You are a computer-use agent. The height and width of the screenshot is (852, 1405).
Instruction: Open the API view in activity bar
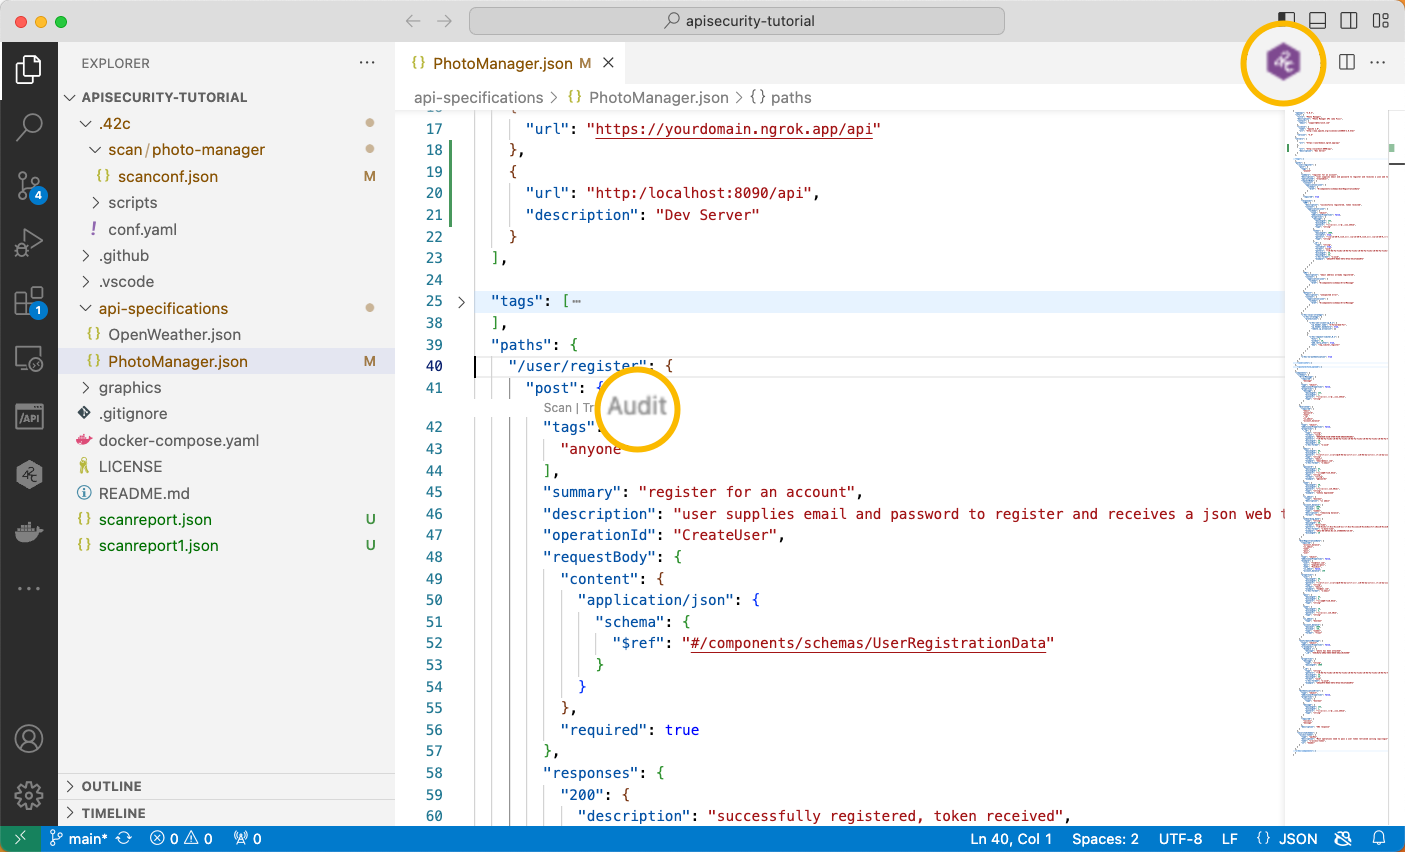click(29, 416)
